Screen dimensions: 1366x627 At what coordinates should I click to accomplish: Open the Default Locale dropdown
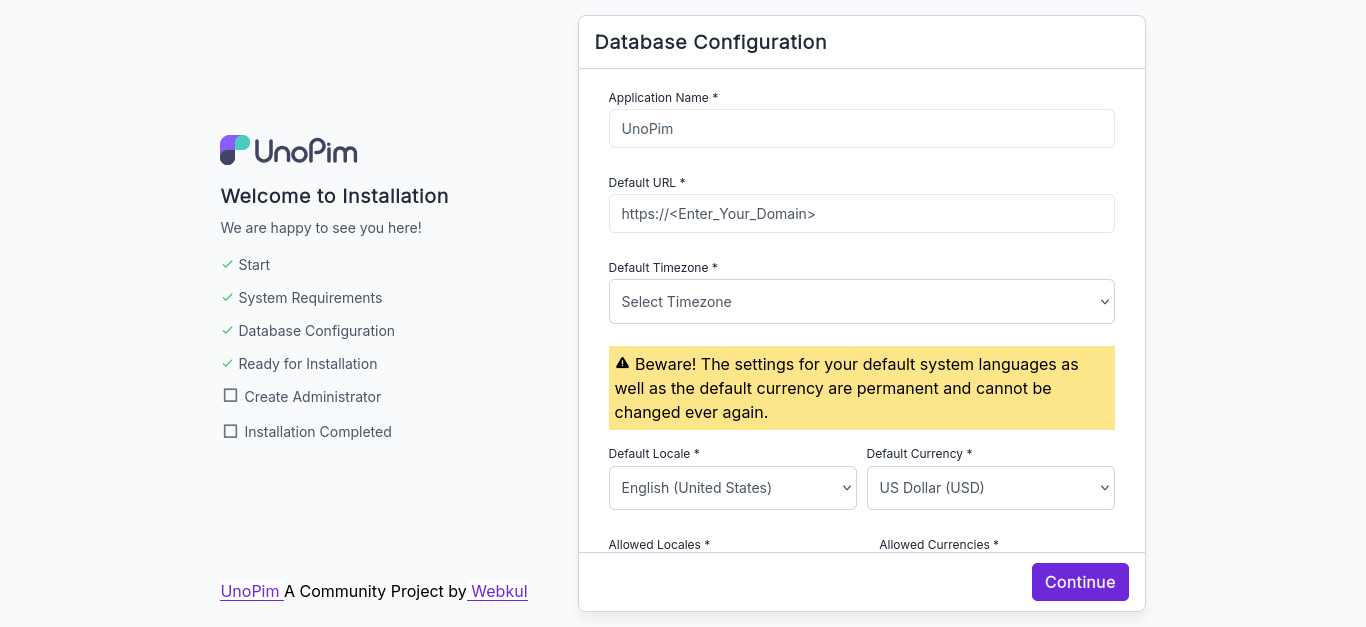[x=732, y=488]
